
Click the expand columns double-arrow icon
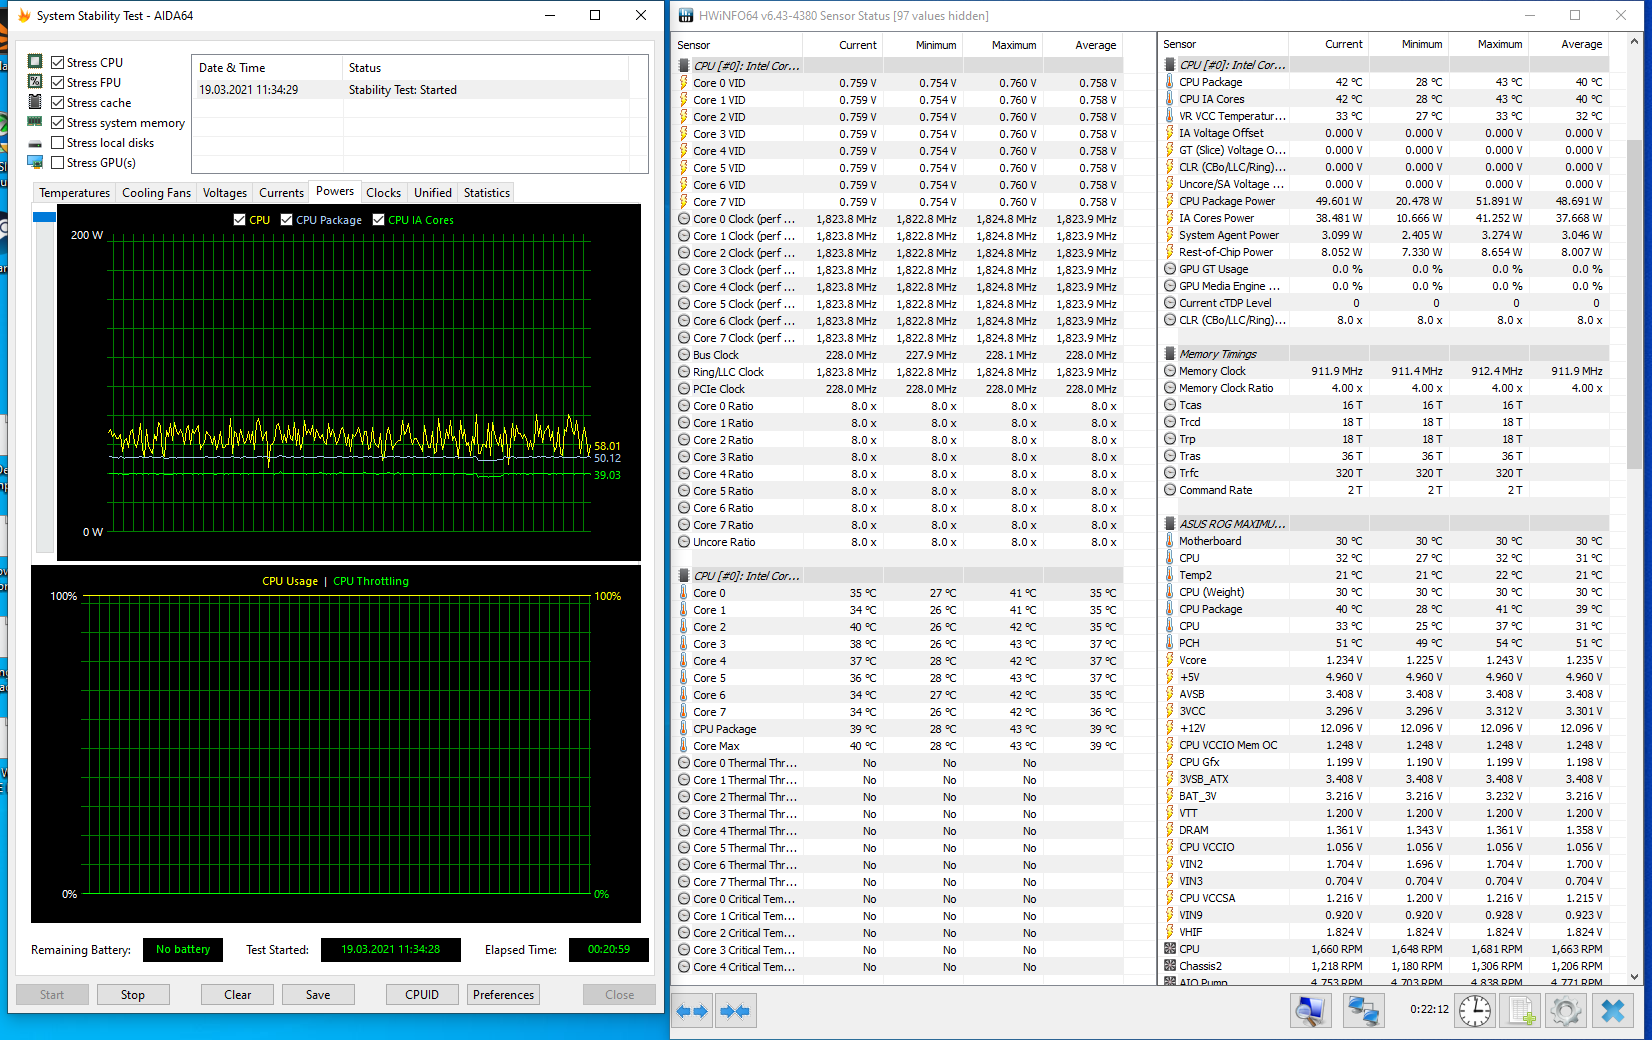[x=691, y=1011]
